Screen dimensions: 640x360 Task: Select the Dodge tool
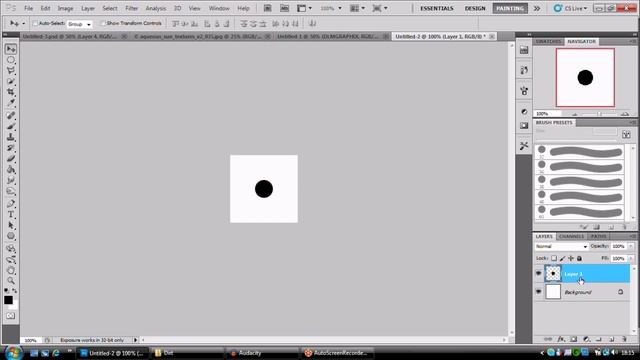[x=11, y=191]
